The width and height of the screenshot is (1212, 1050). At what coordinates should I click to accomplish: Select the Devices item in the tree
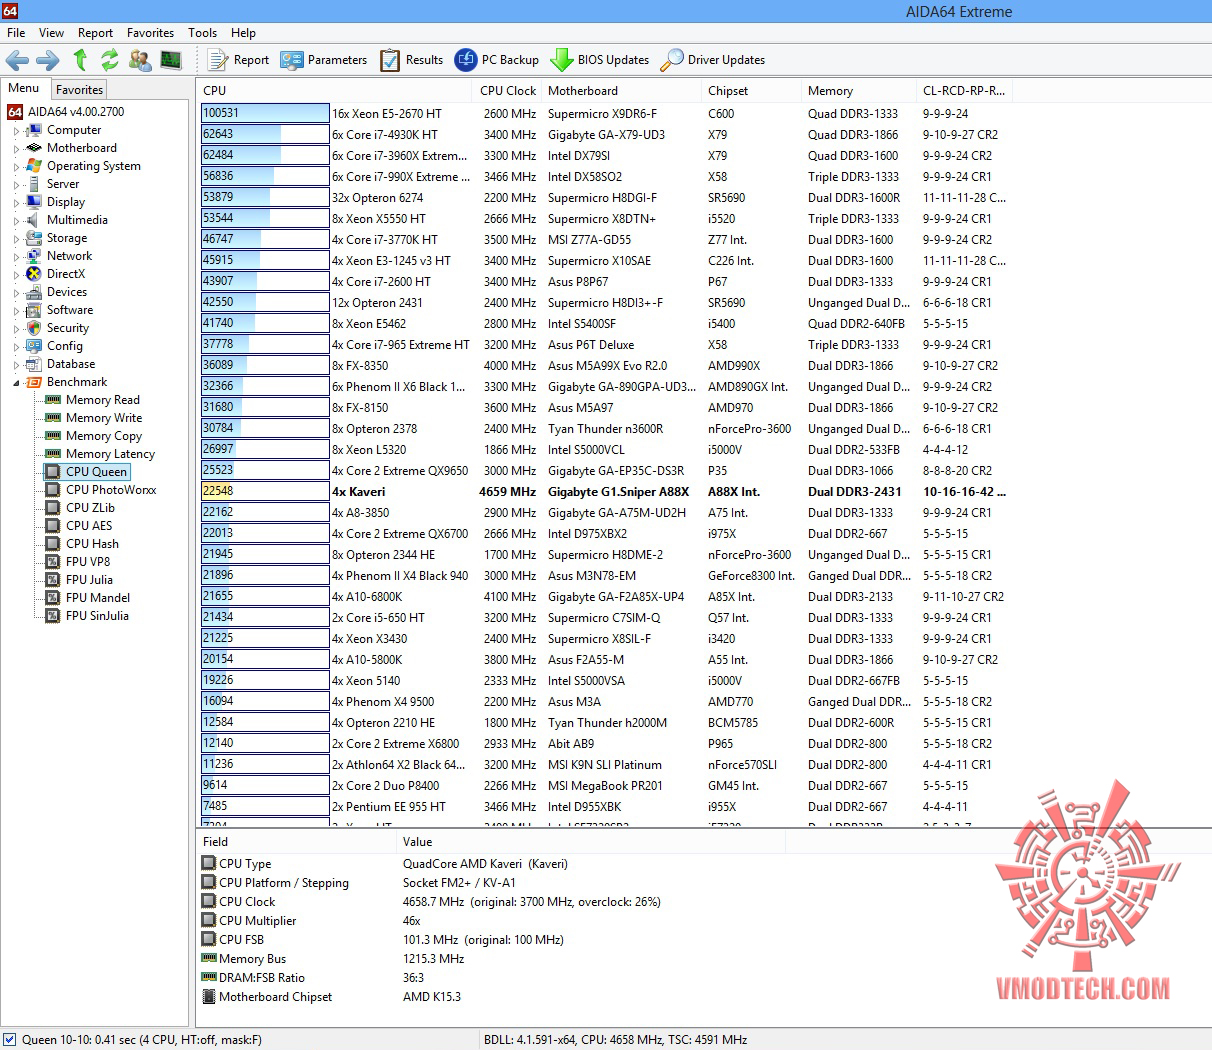(67, 292)
